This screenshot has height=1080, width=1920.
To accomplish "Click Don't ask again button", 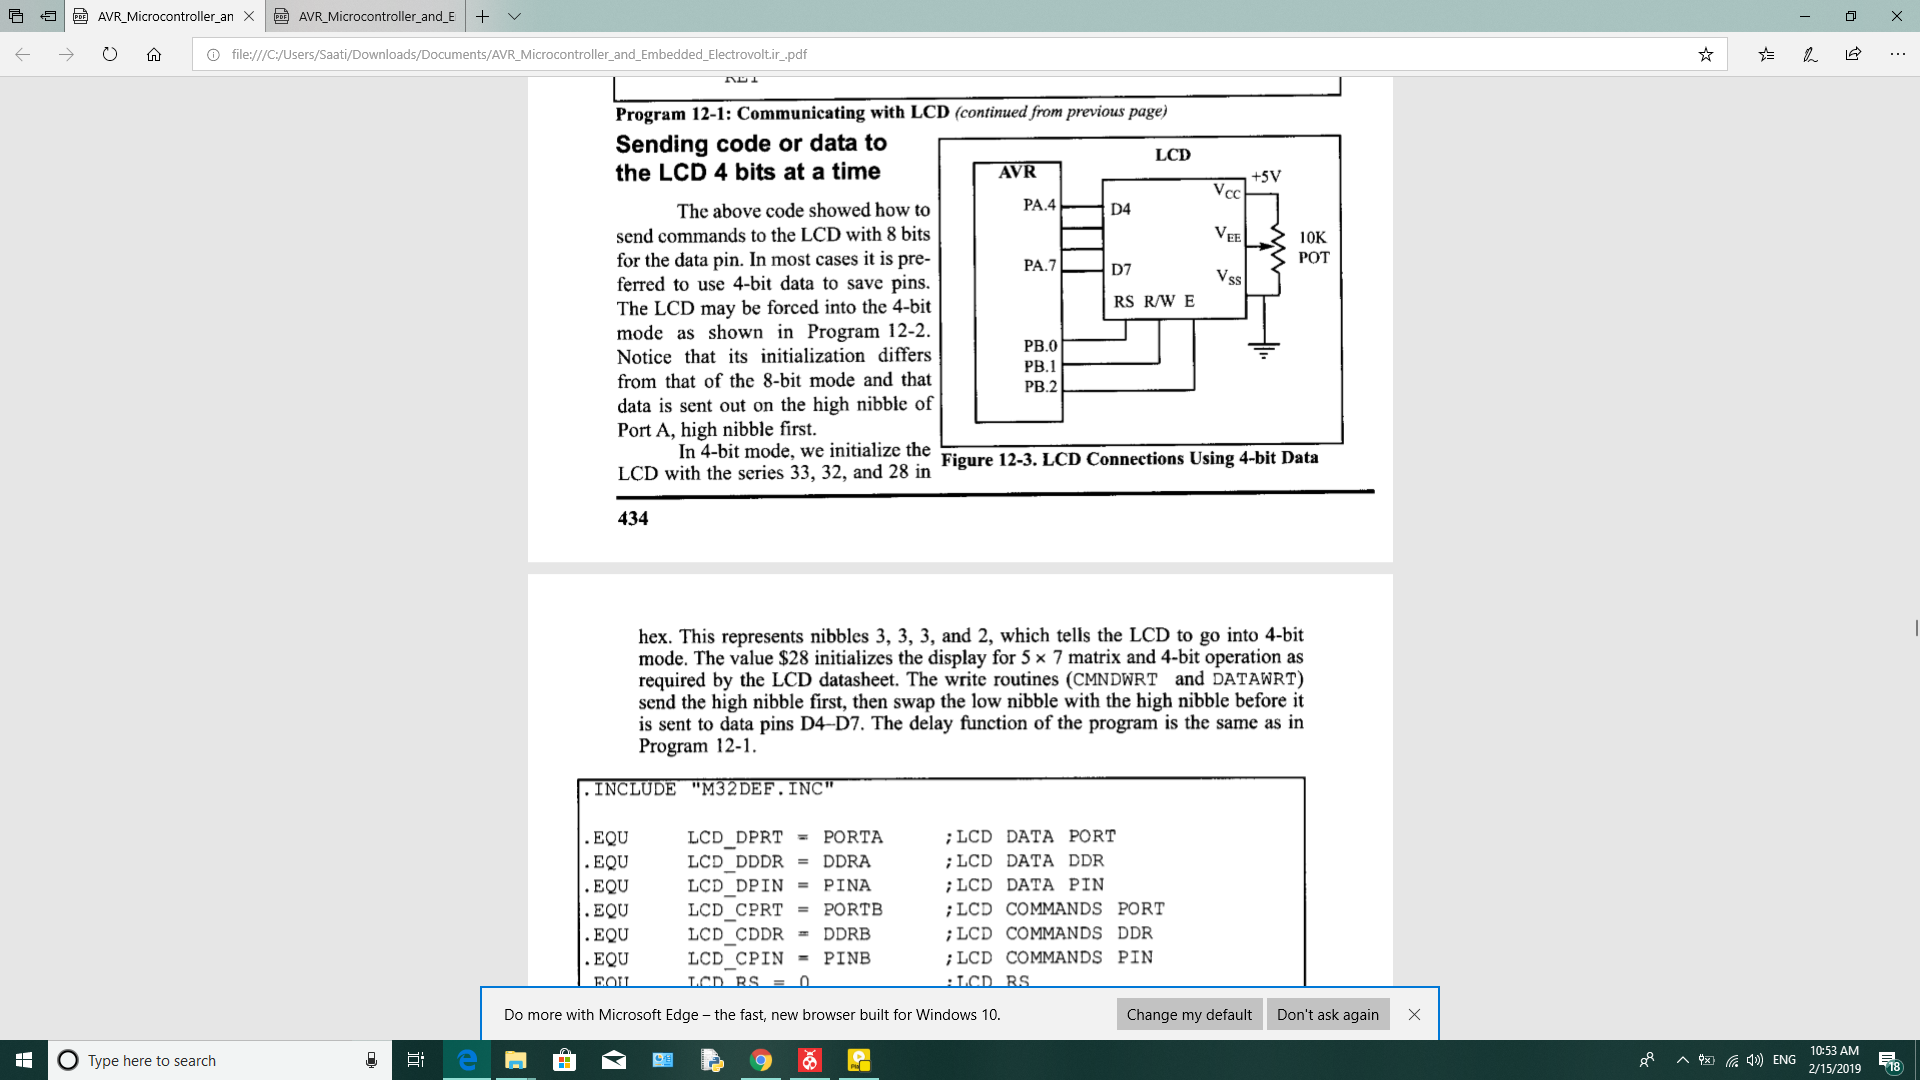I will coord(1327,1014).
